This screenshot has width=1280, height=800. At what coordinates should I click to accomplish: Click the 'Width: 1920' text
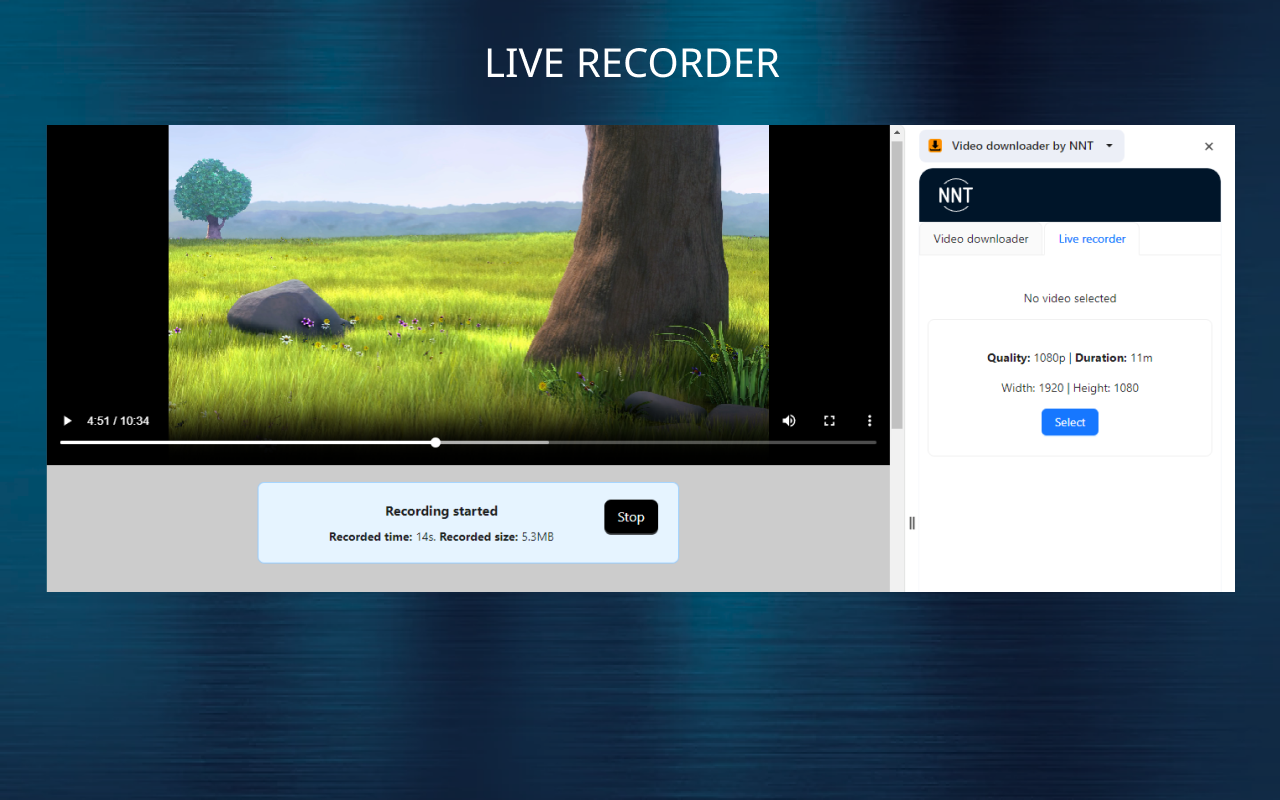[1033, 388]
